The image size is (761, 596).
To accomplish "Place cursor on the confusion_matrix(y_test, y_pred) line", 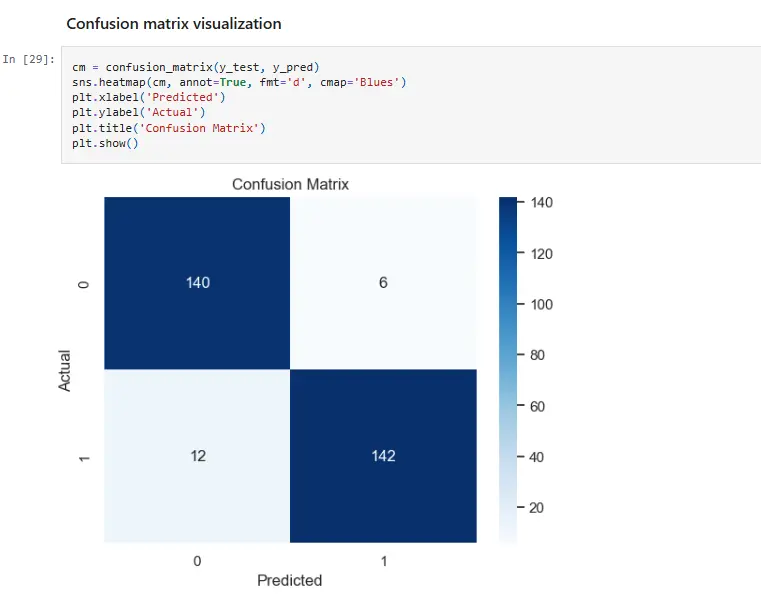I will [x=195, y=66].
